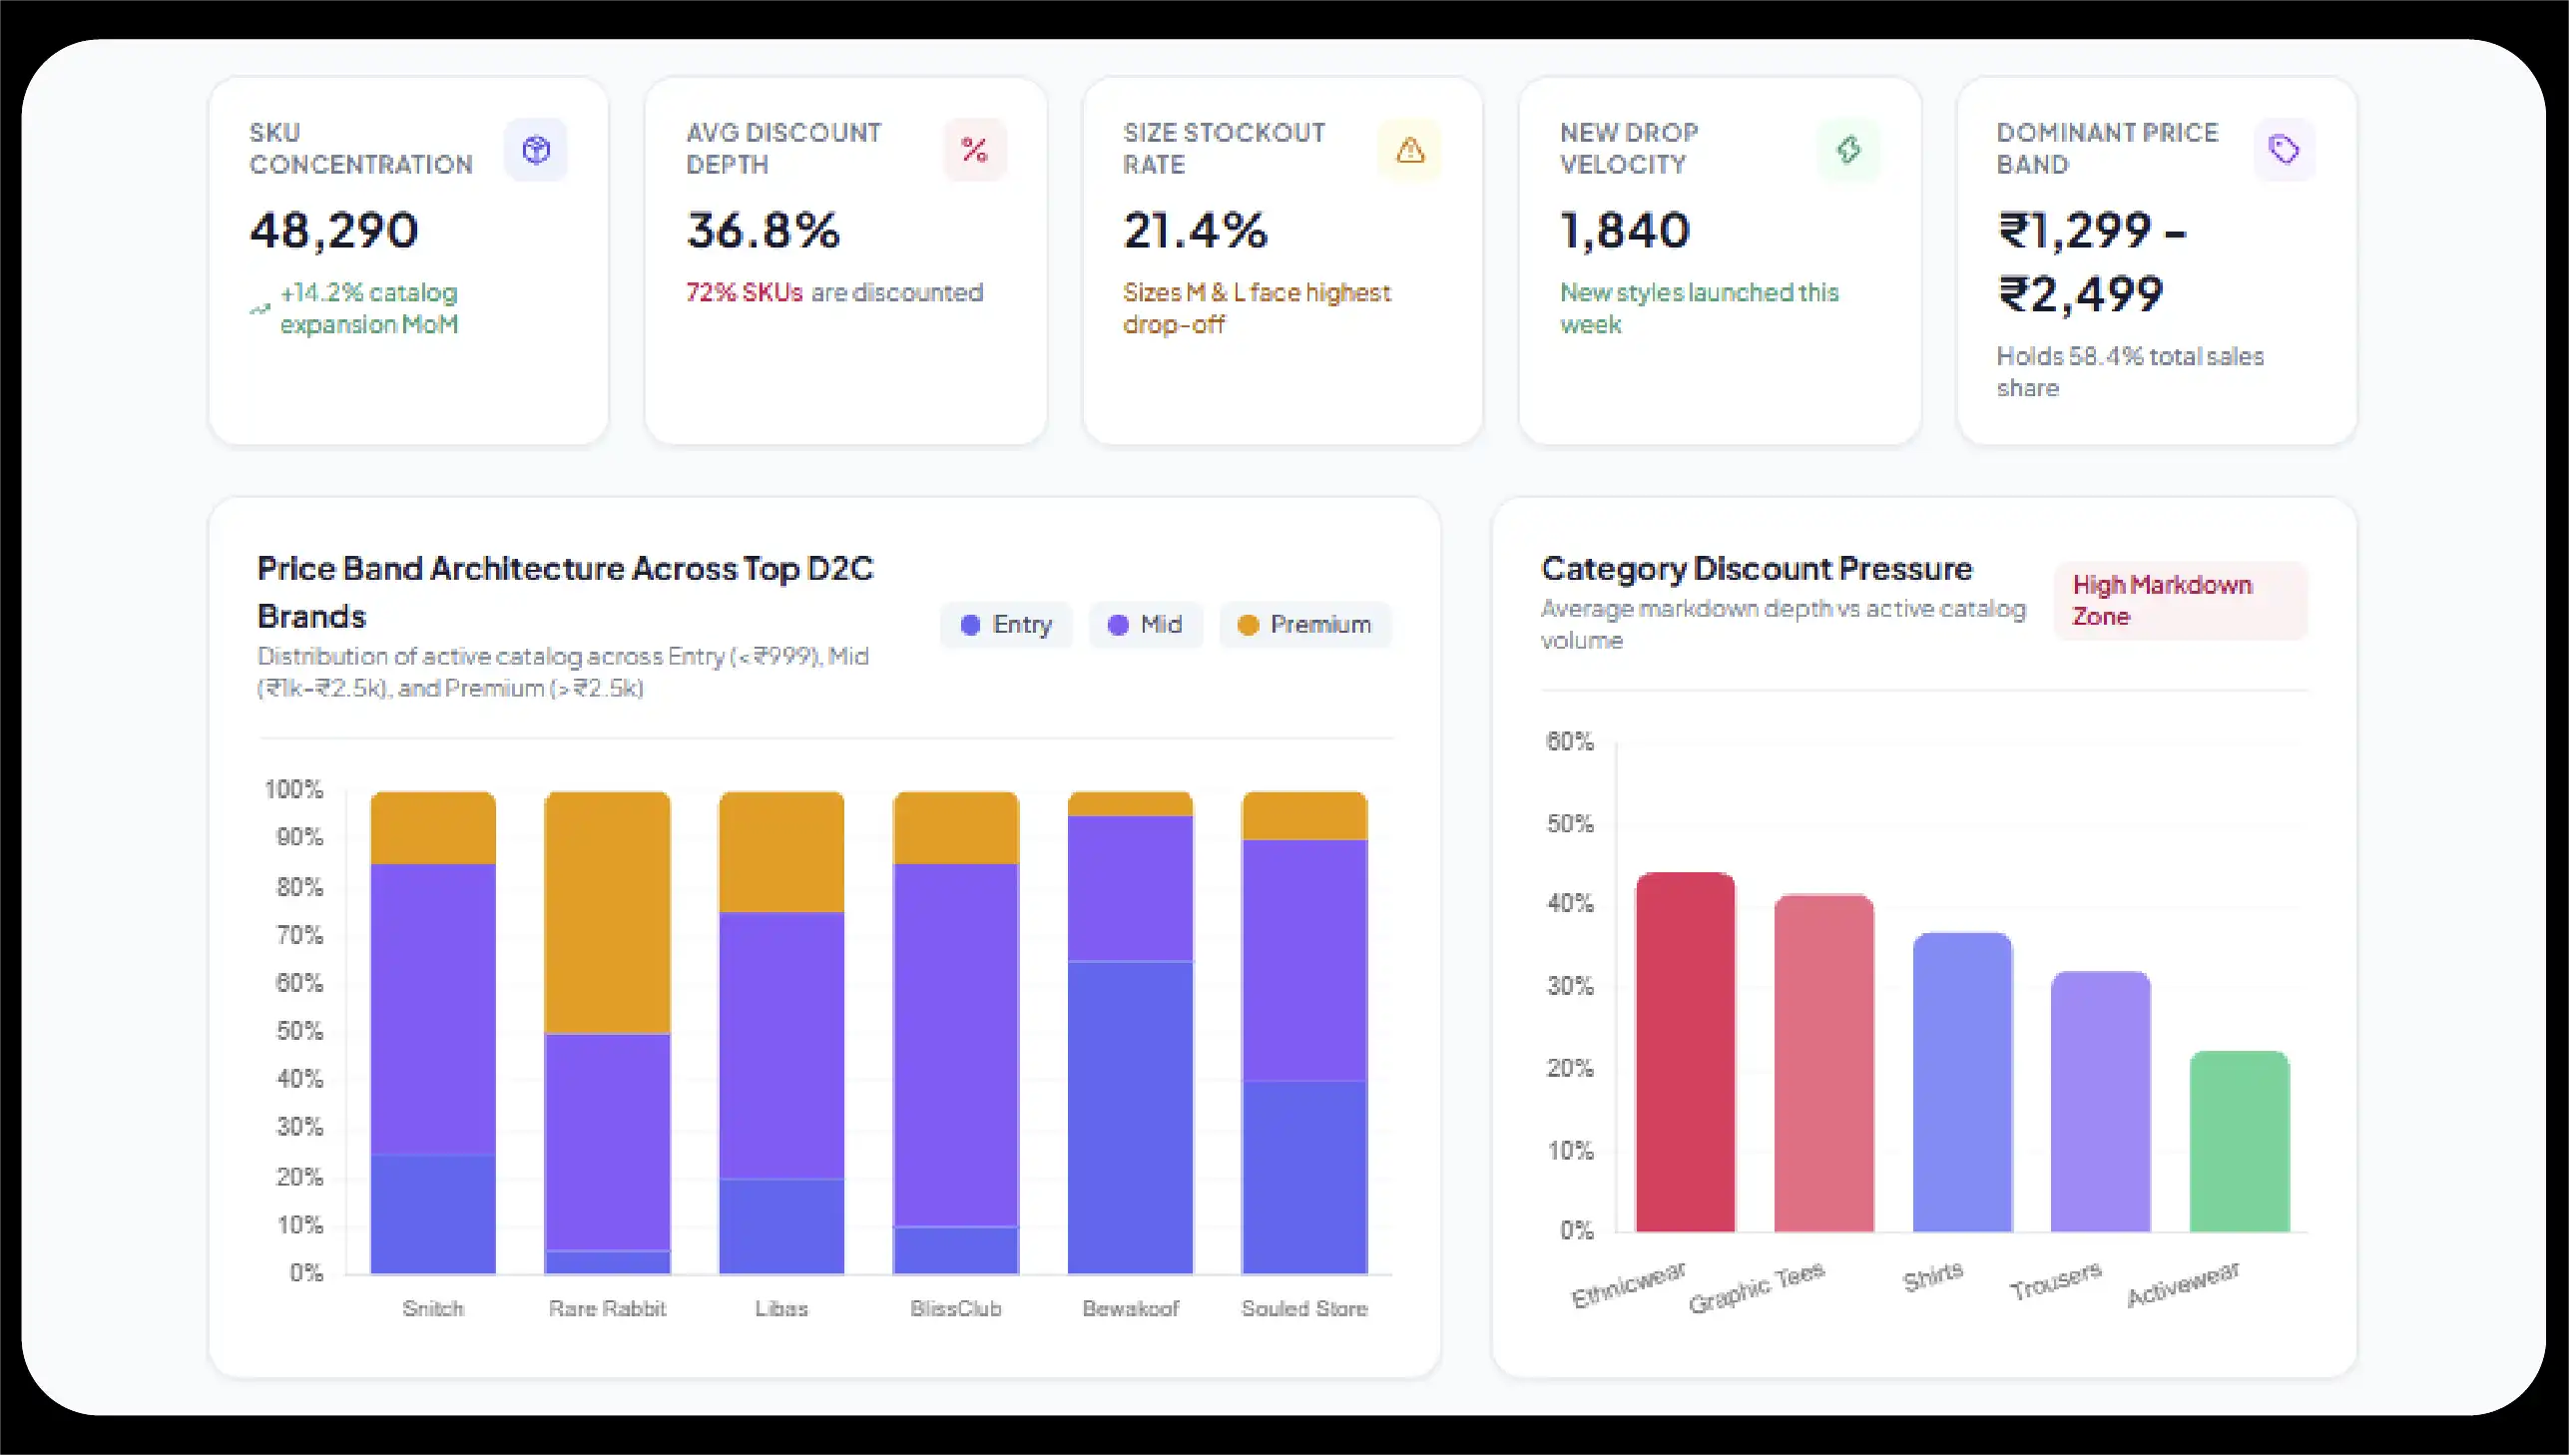Click the 21.4% stockout rate value
2570x1456 pixels.
coord(1195,231)
